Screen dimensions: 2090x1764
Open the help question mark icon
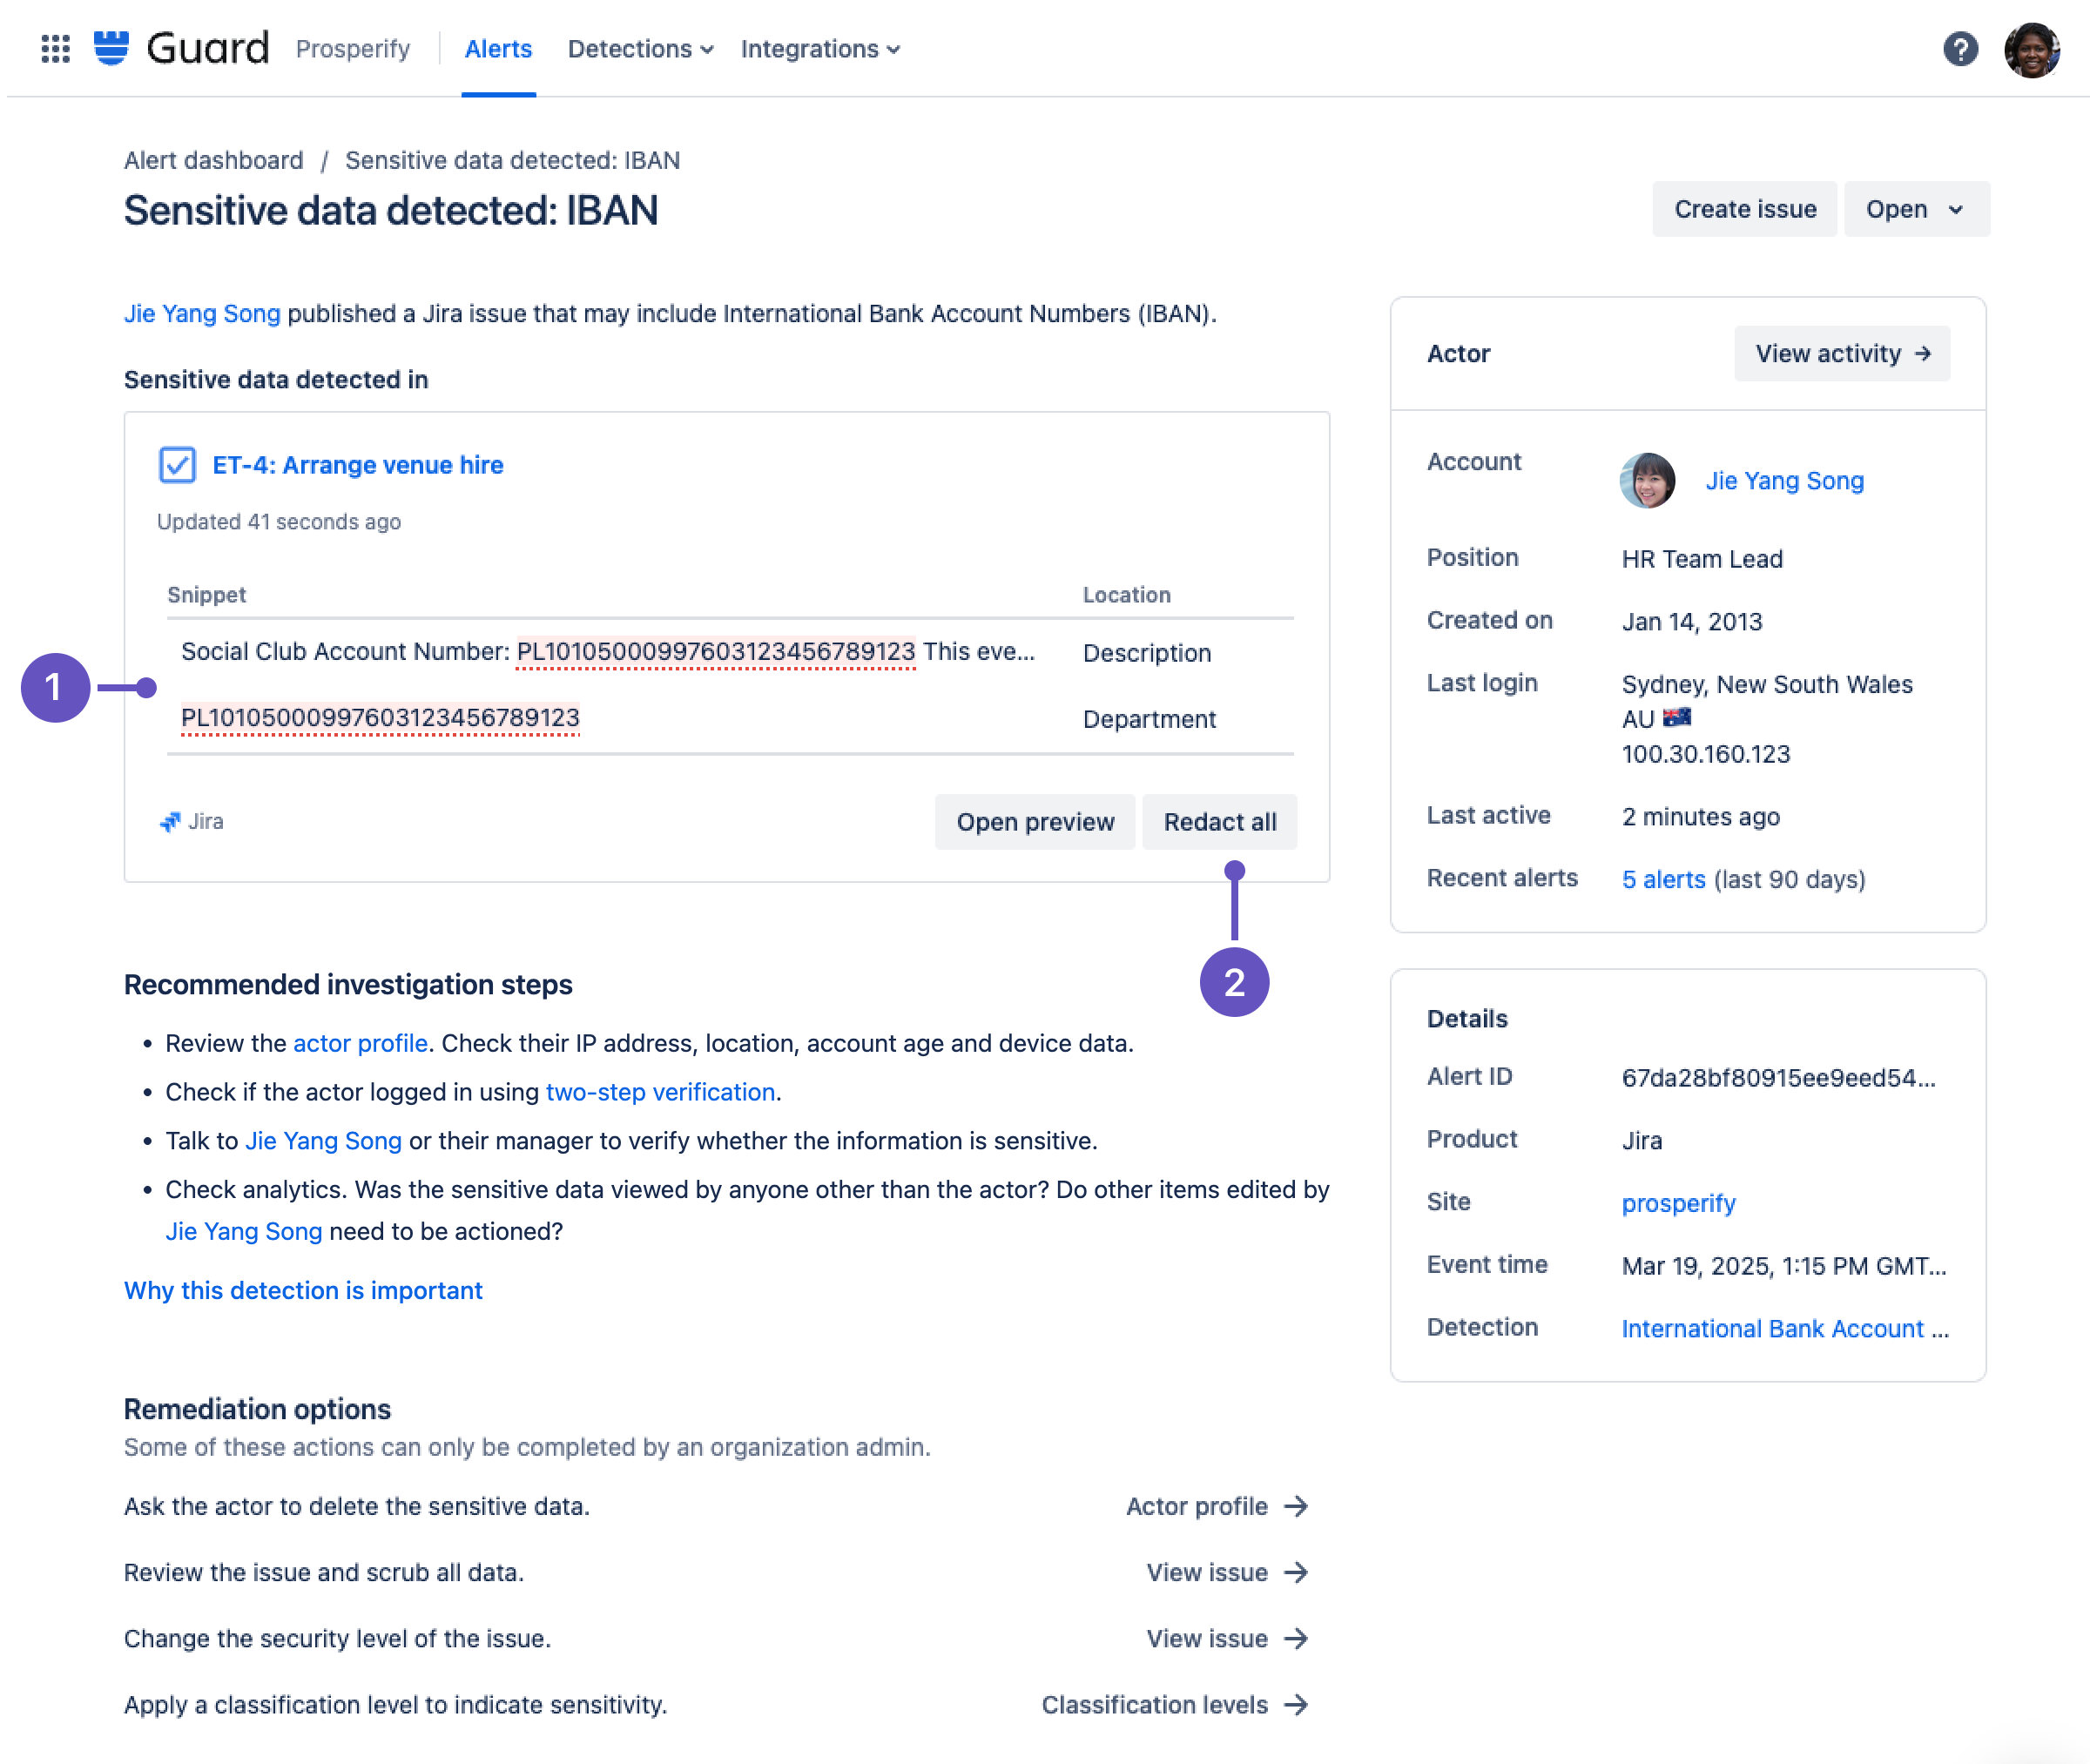1959,49
